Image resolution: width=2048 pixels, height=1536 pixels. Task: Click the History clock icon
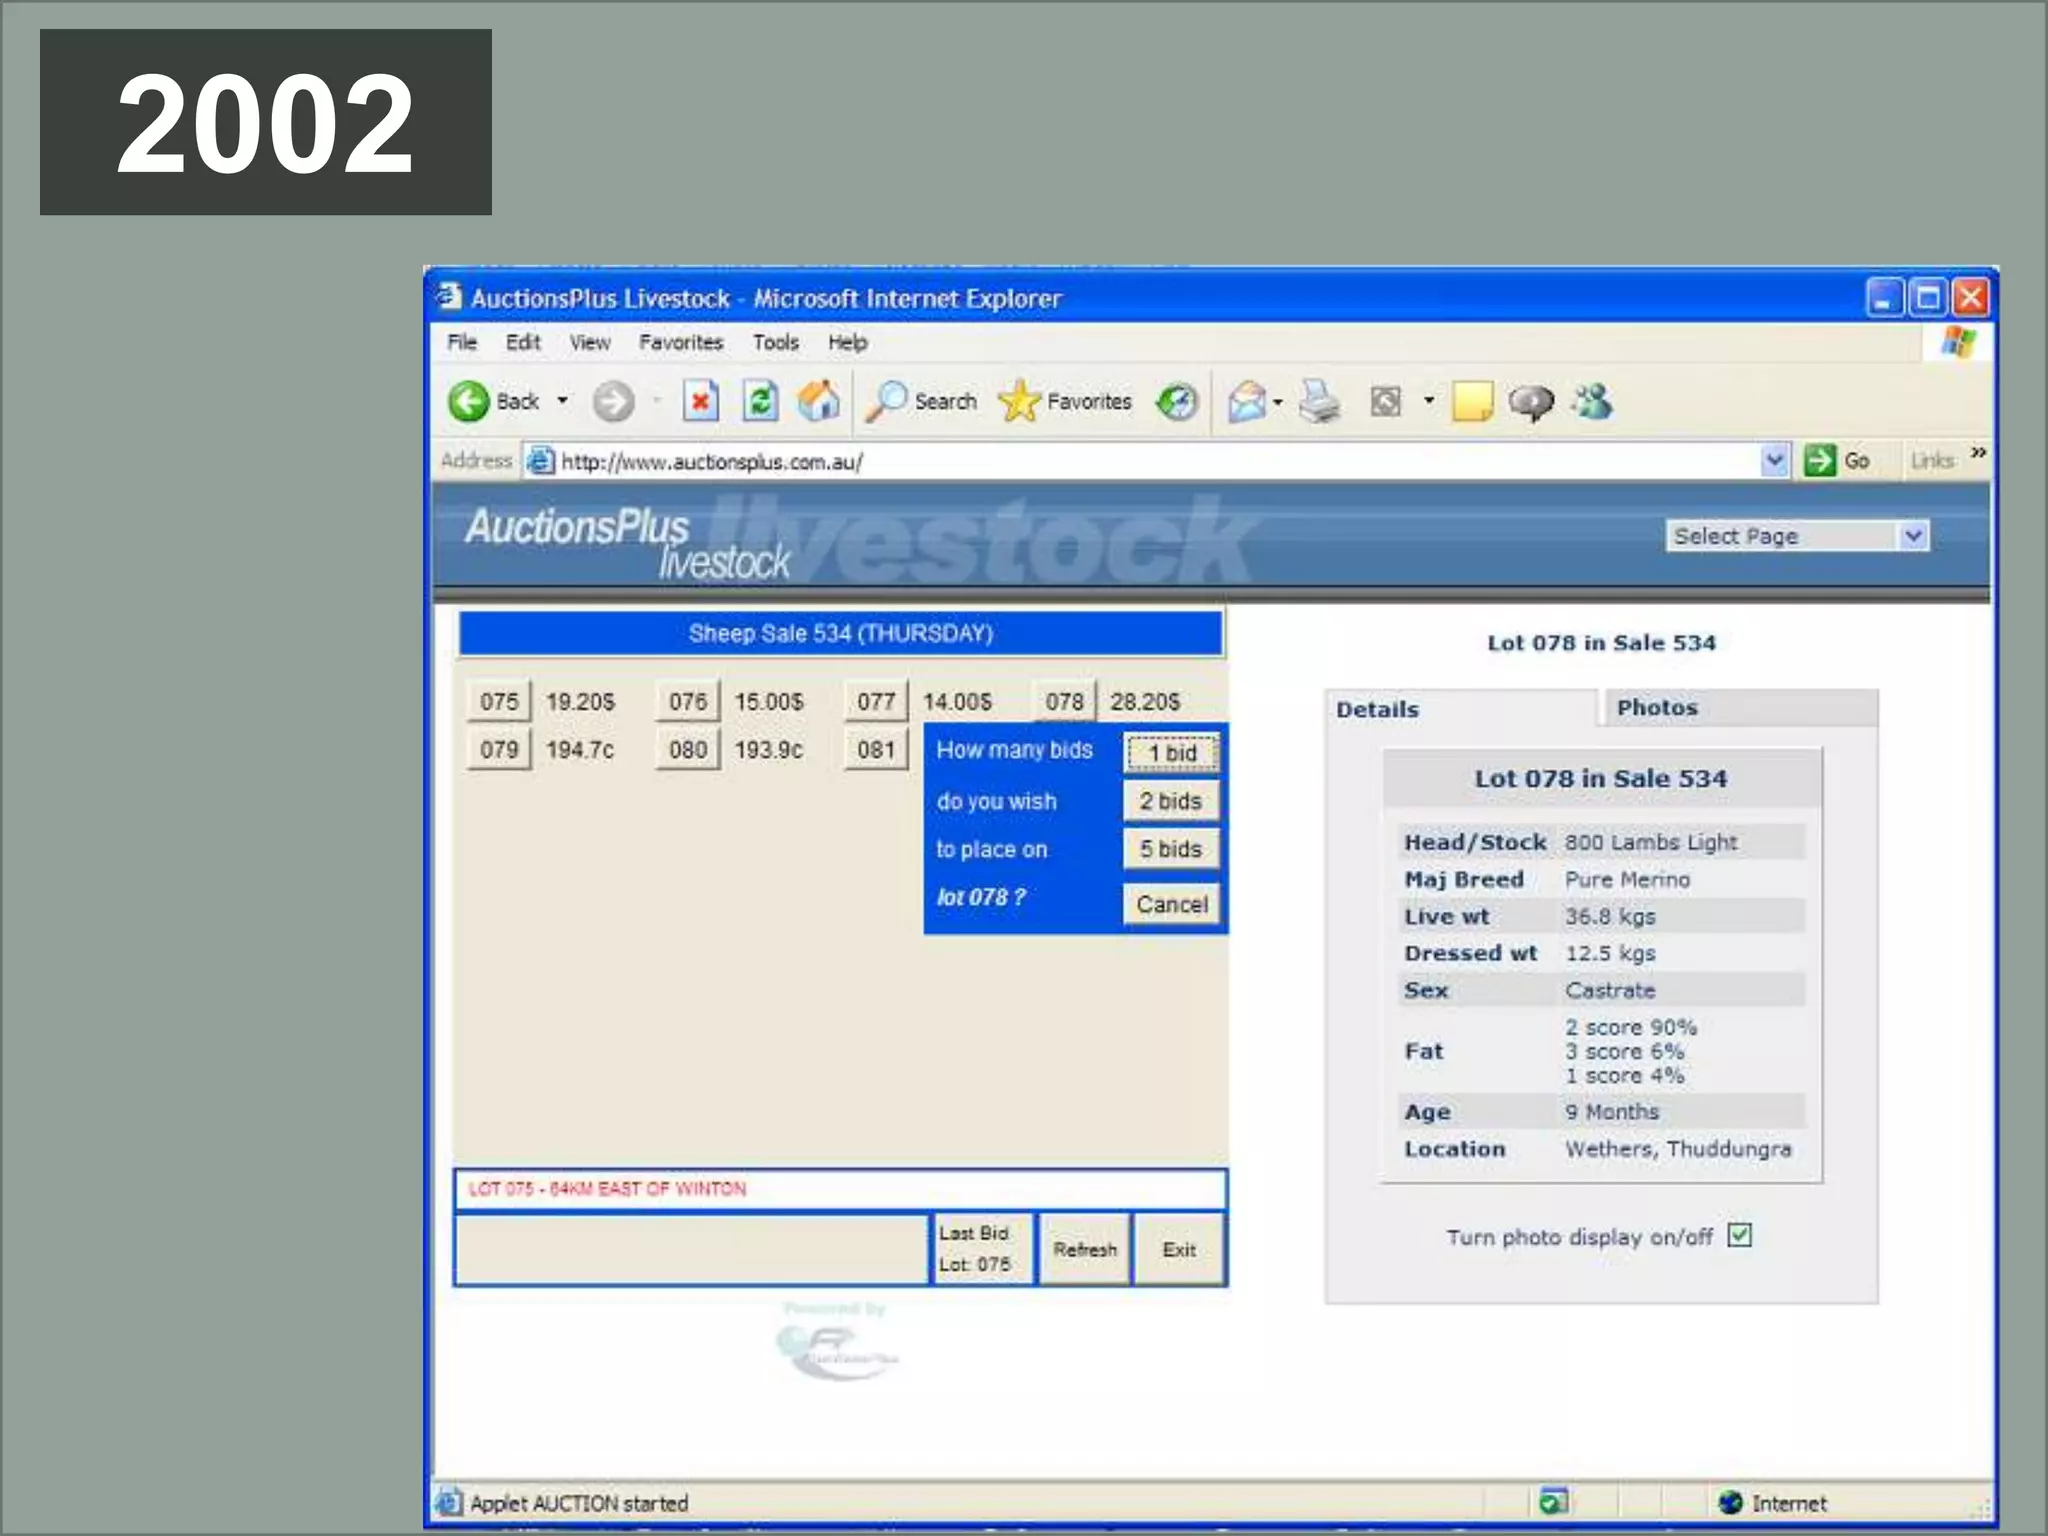[x=1176, y=402]
